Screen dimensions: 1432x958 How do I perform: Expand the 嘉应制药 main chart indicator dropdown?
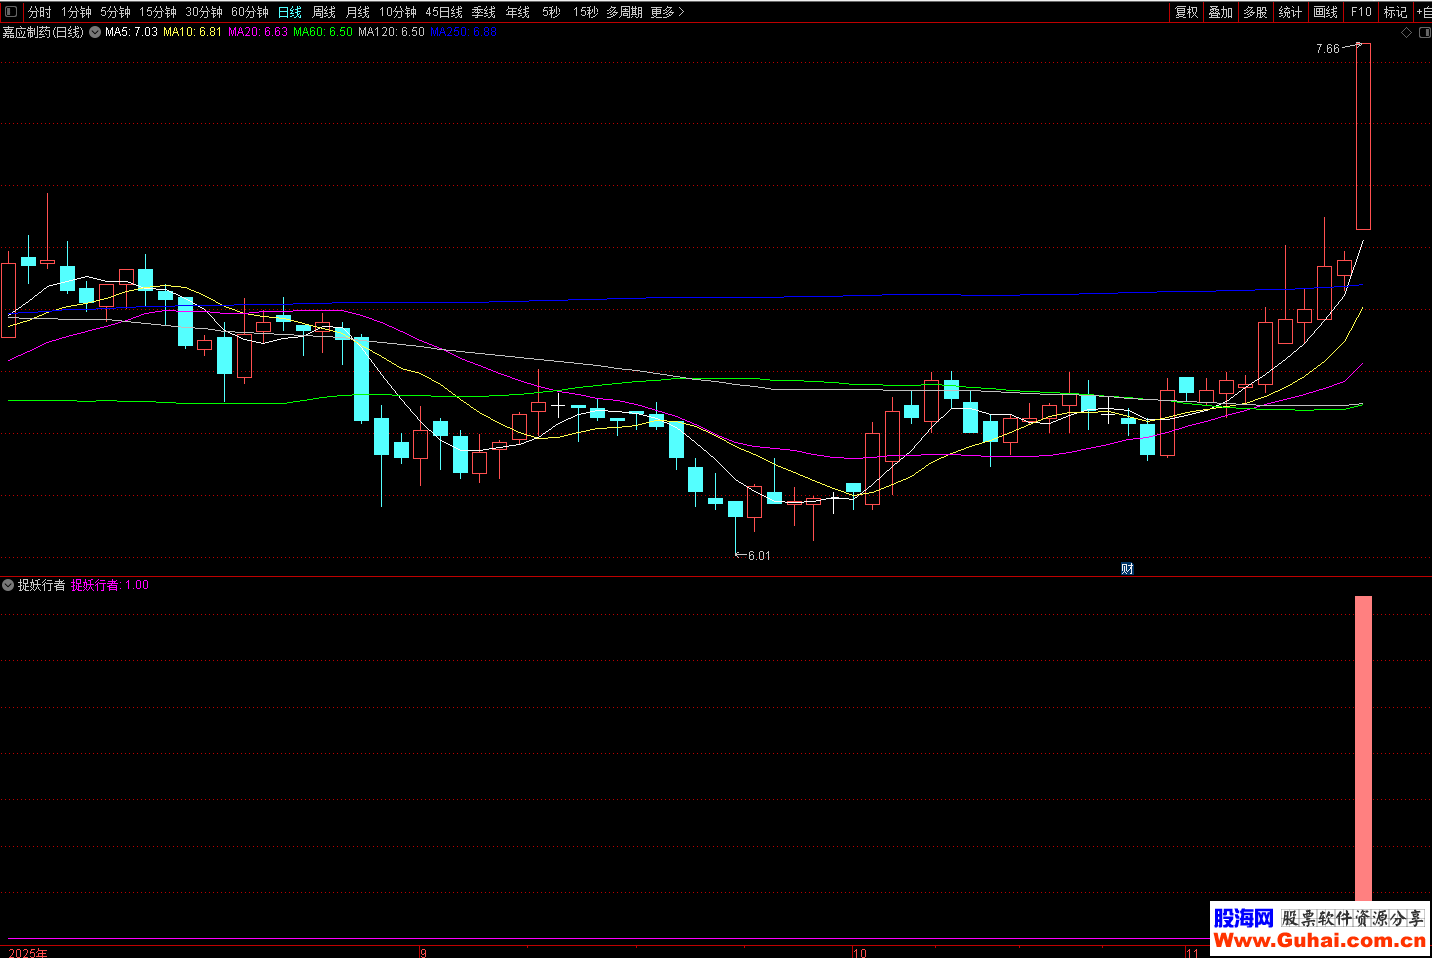(95, 32)
